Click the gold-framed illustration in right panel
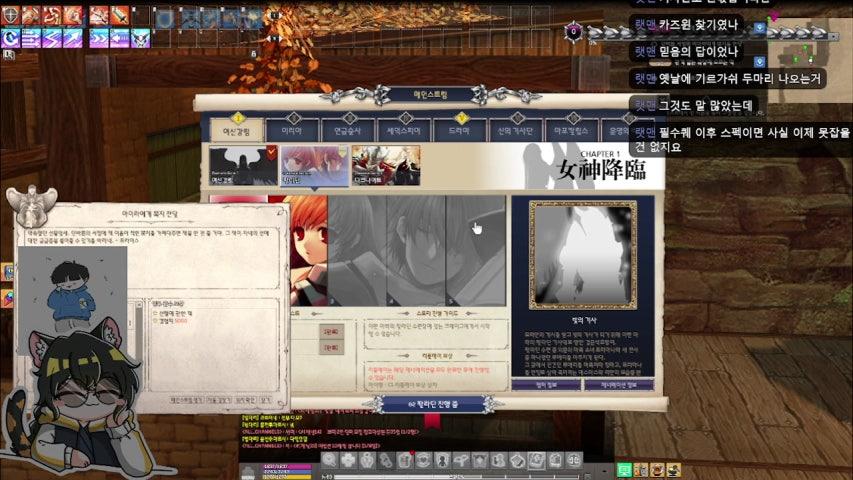853x480 pixels. coord(583,255)
